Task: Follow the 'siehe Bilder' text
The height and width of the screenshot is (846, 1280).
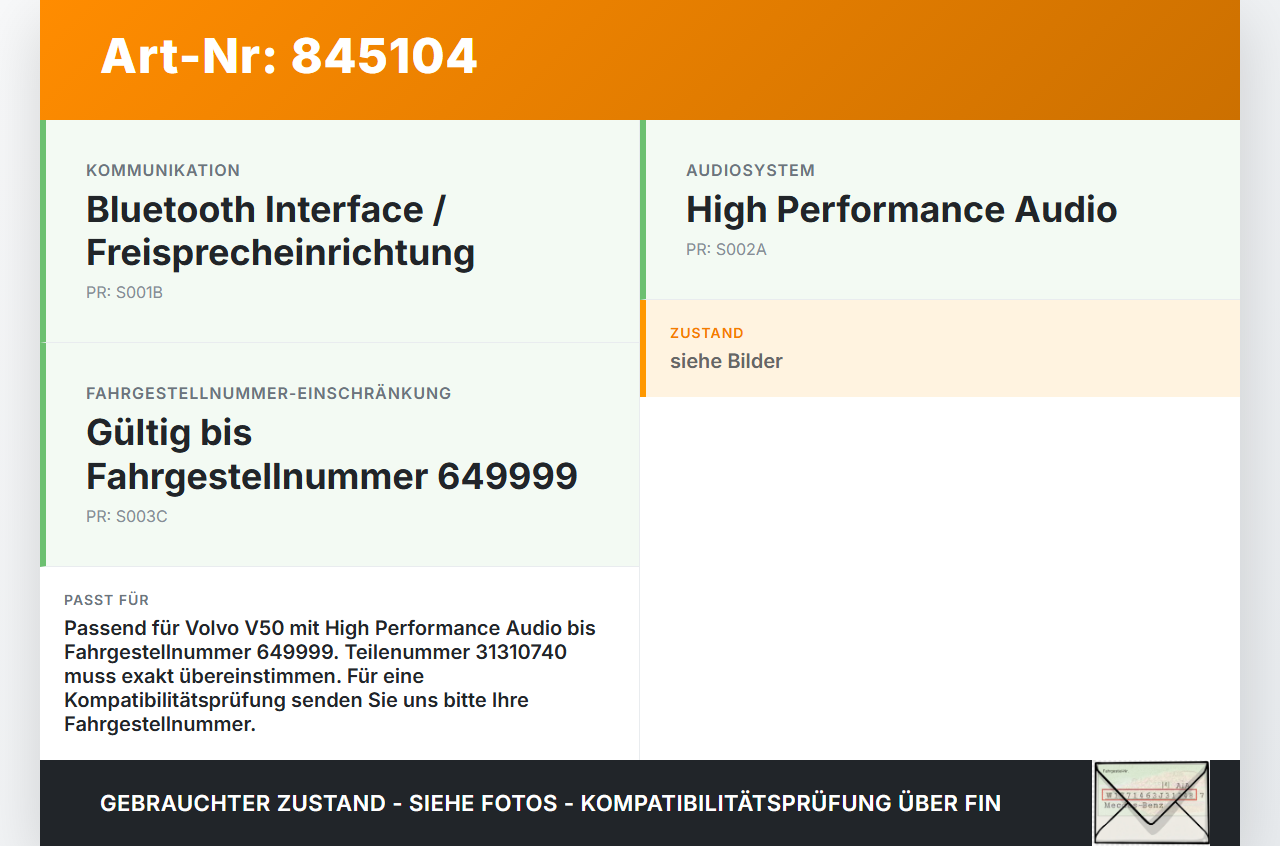Action: (x=726, y=361)
